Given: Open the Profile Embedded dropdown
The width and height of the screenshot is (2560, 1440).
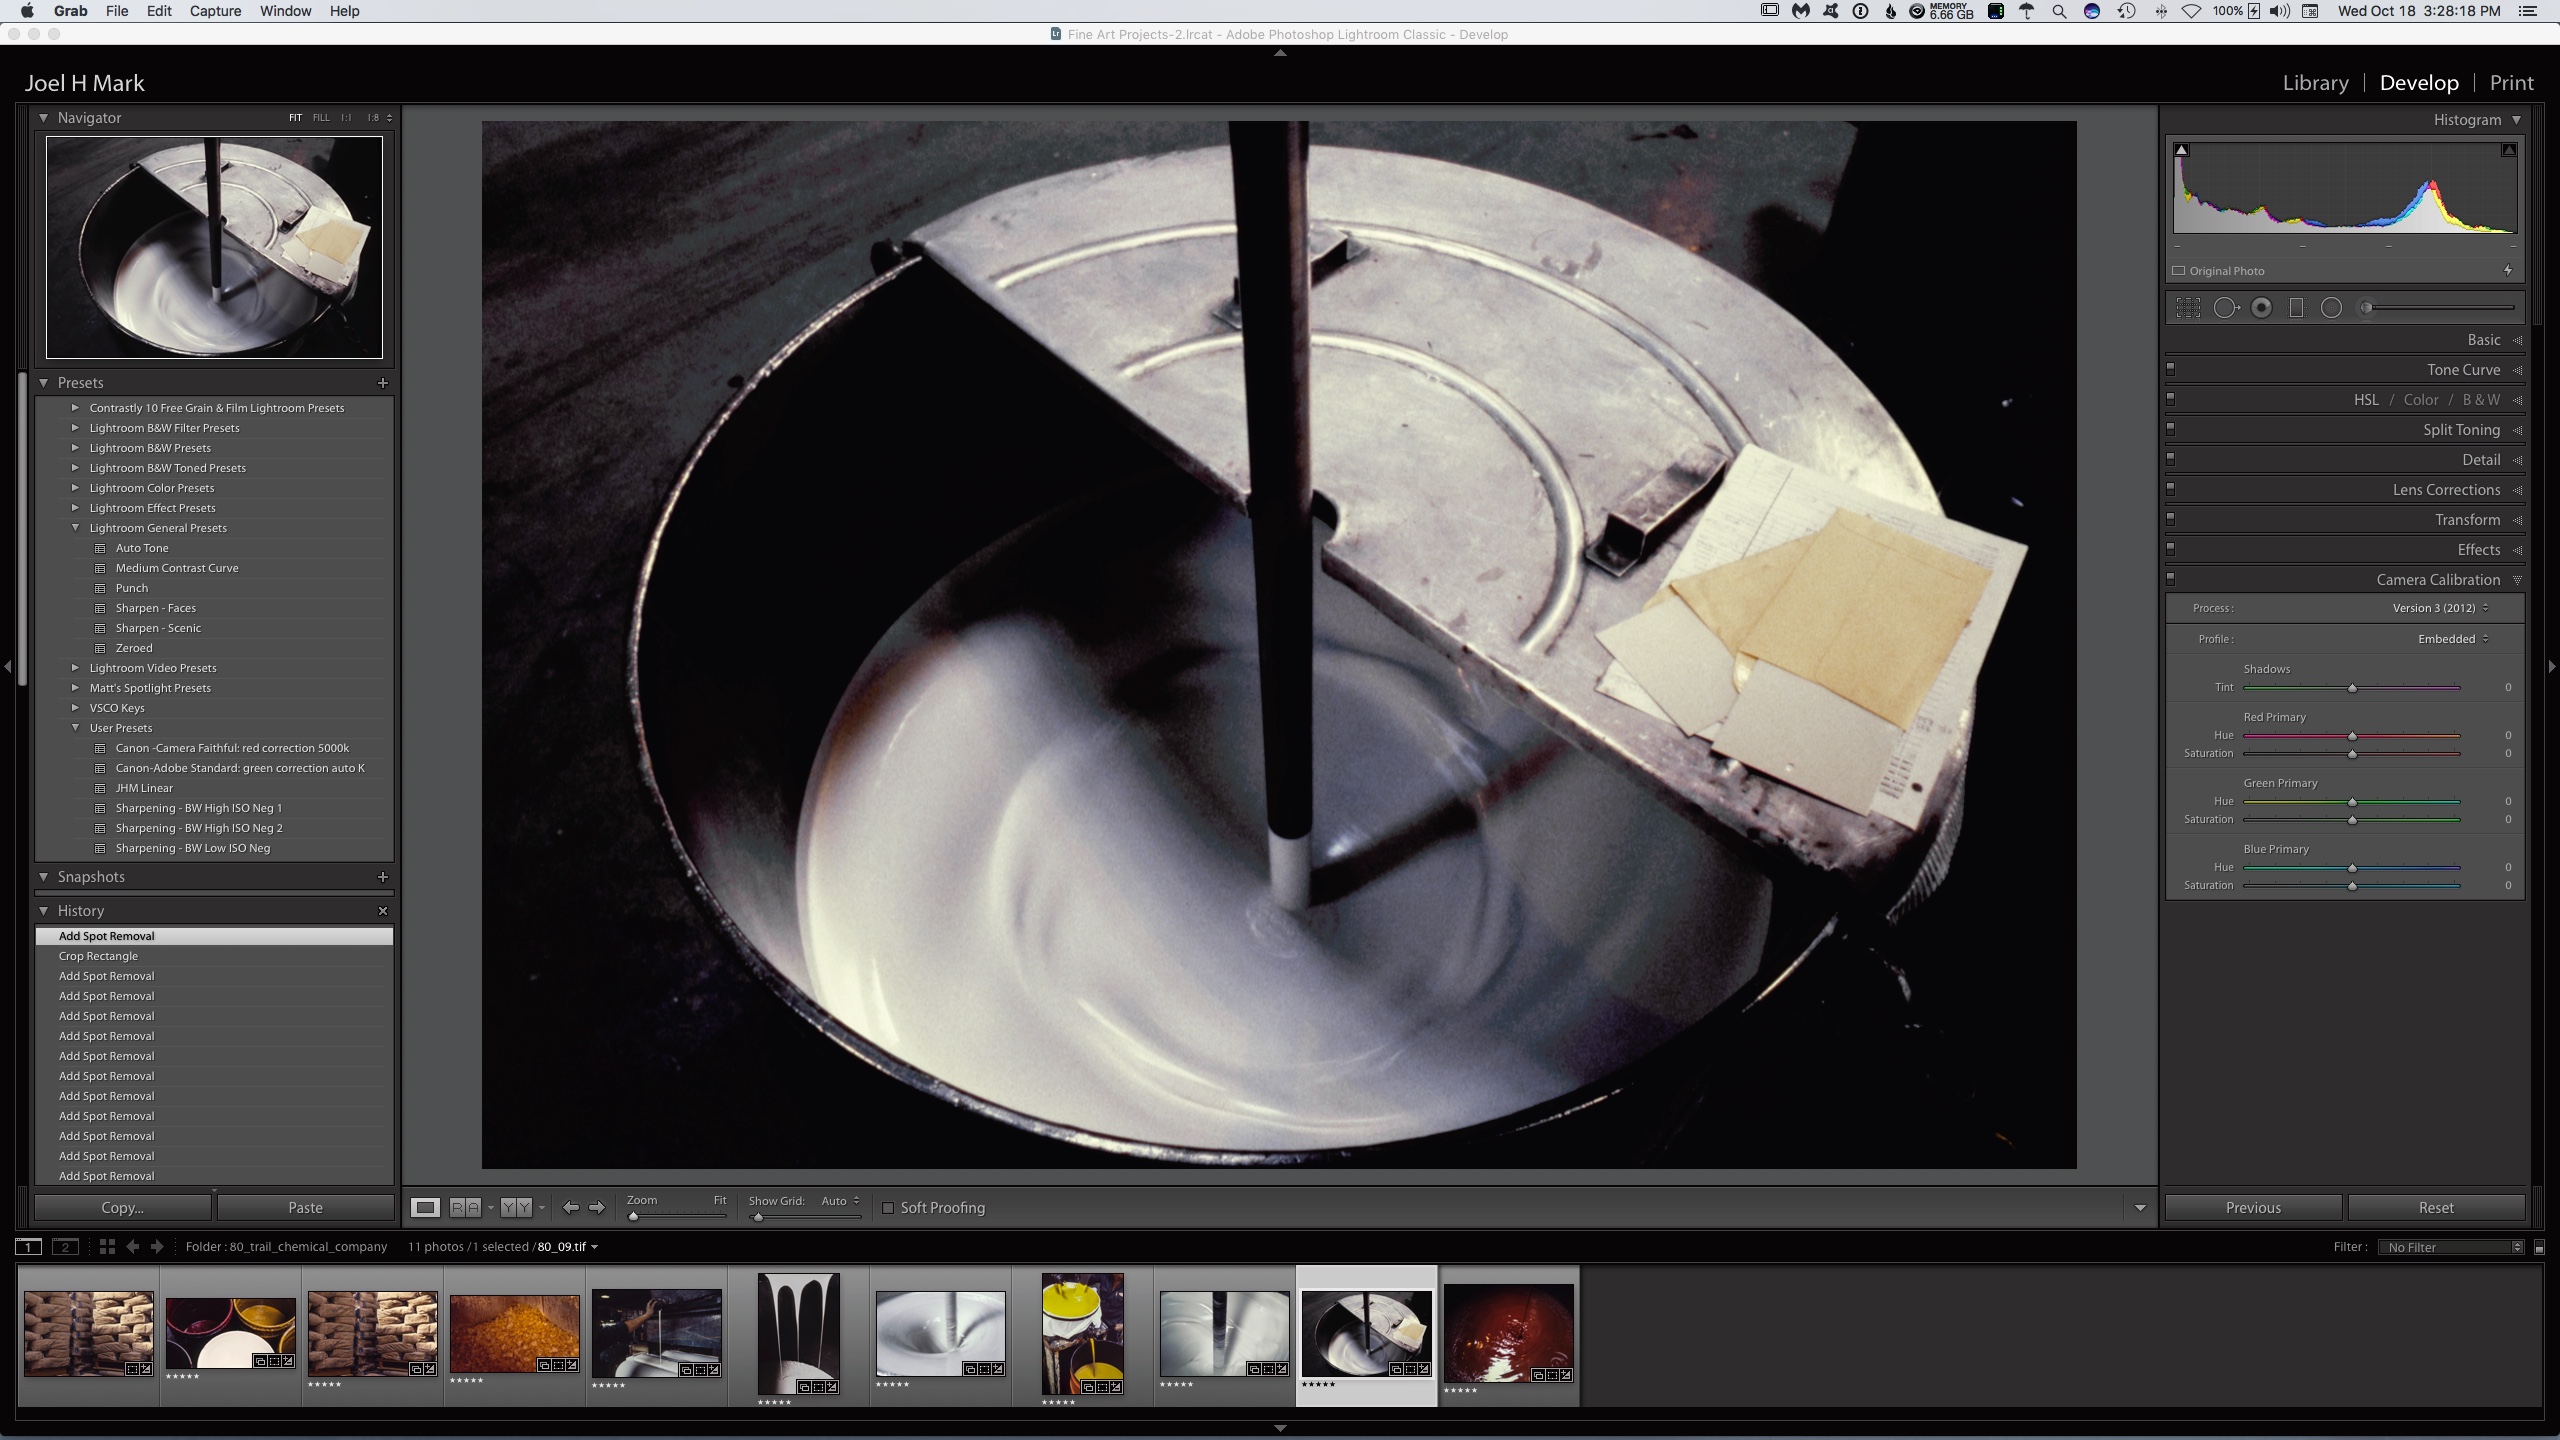Looking at the screenshot, I should pyautogui.click(x=2453, y=639).
